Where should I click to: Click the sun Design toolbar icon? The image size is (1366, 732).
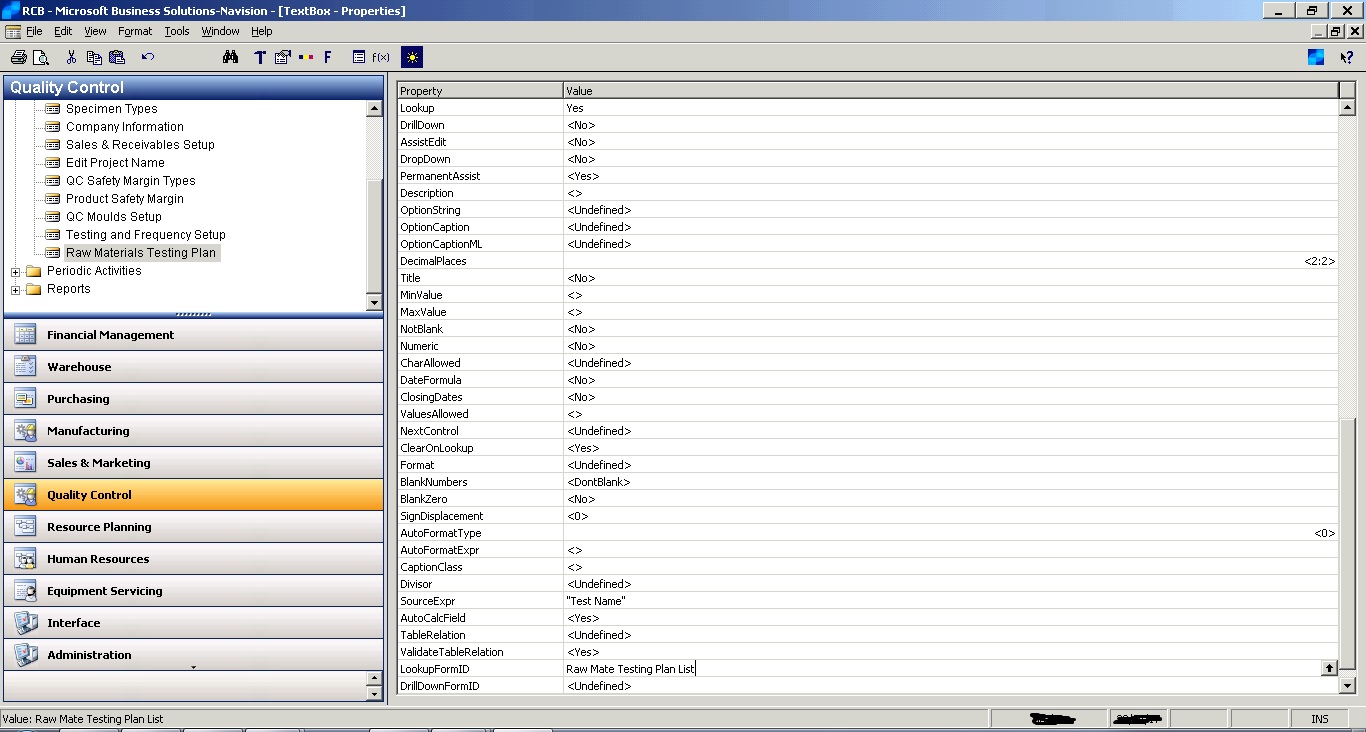[x=412, y=57]
